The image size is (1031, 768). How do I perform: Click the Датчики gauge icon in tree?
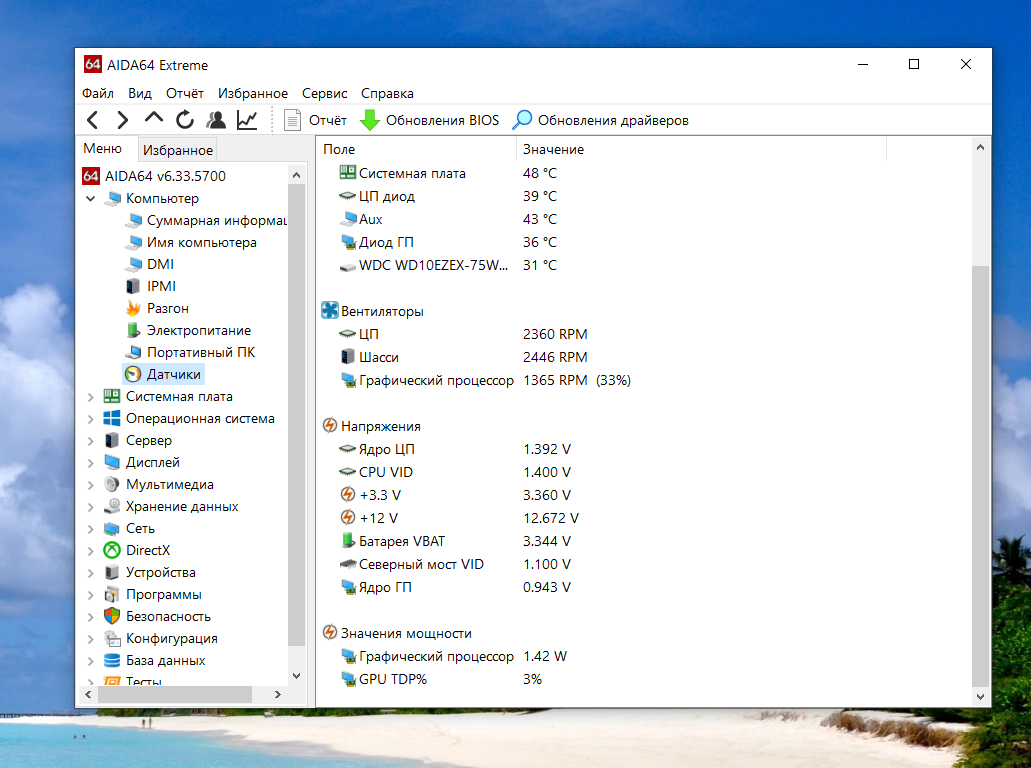click(x=133, y=374)
